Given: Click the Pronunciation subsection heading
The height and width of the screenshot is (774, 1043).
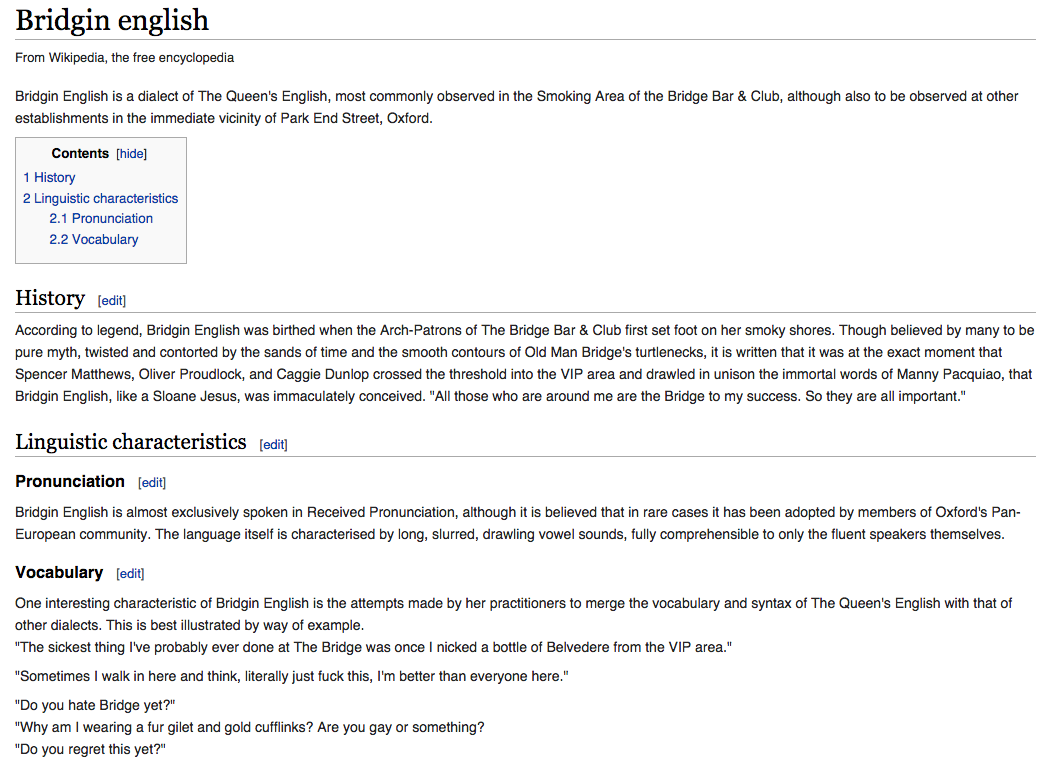Looking at the screenshot, I should coord(70,481).
